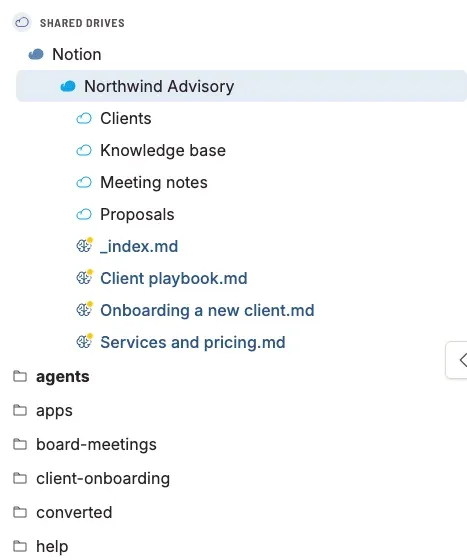This screenshot has width=467, height=560.
Task: Click the apps folder icon
Action: tap(20, 410)
